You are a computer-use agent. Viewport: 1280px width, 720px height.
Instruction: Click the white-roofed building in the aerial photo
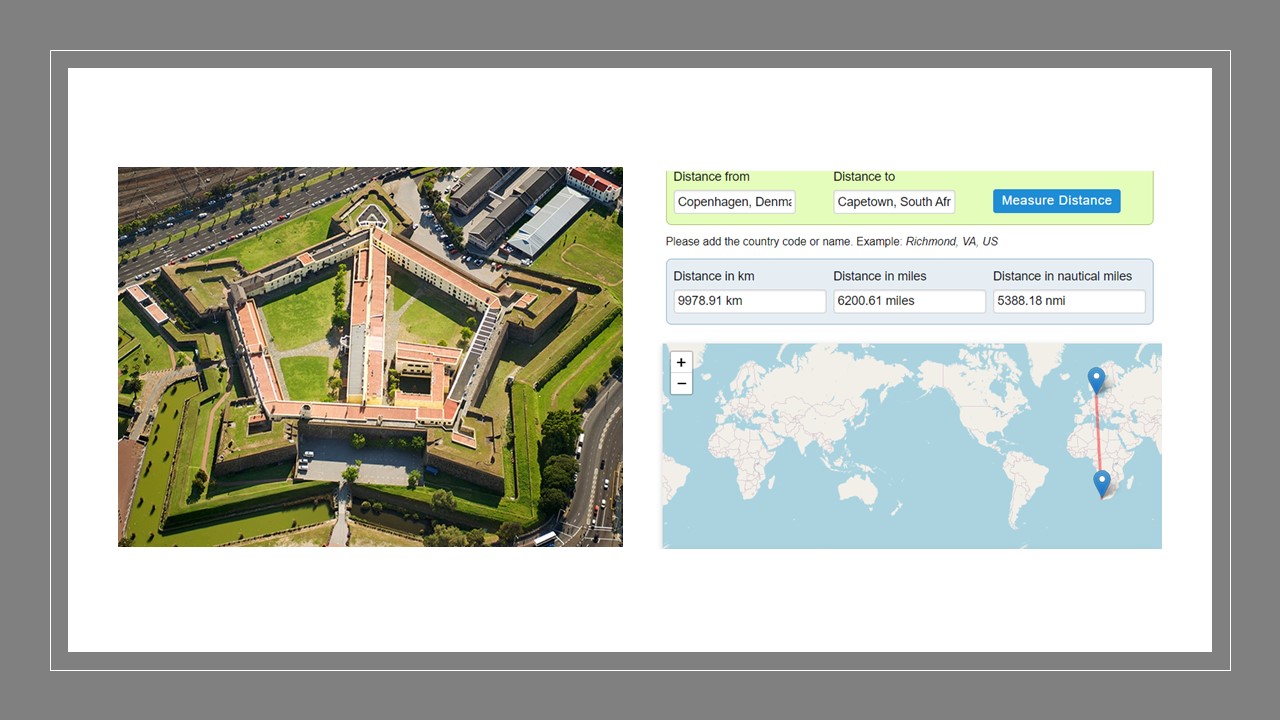point(549,221)
